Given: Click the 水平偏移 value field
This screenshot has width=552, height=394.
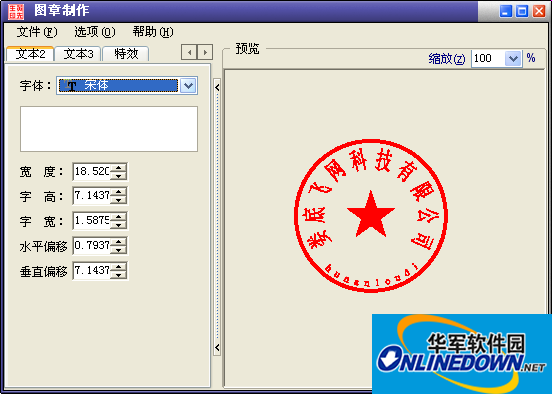Looking at the screenshot, I should (92, 245).
